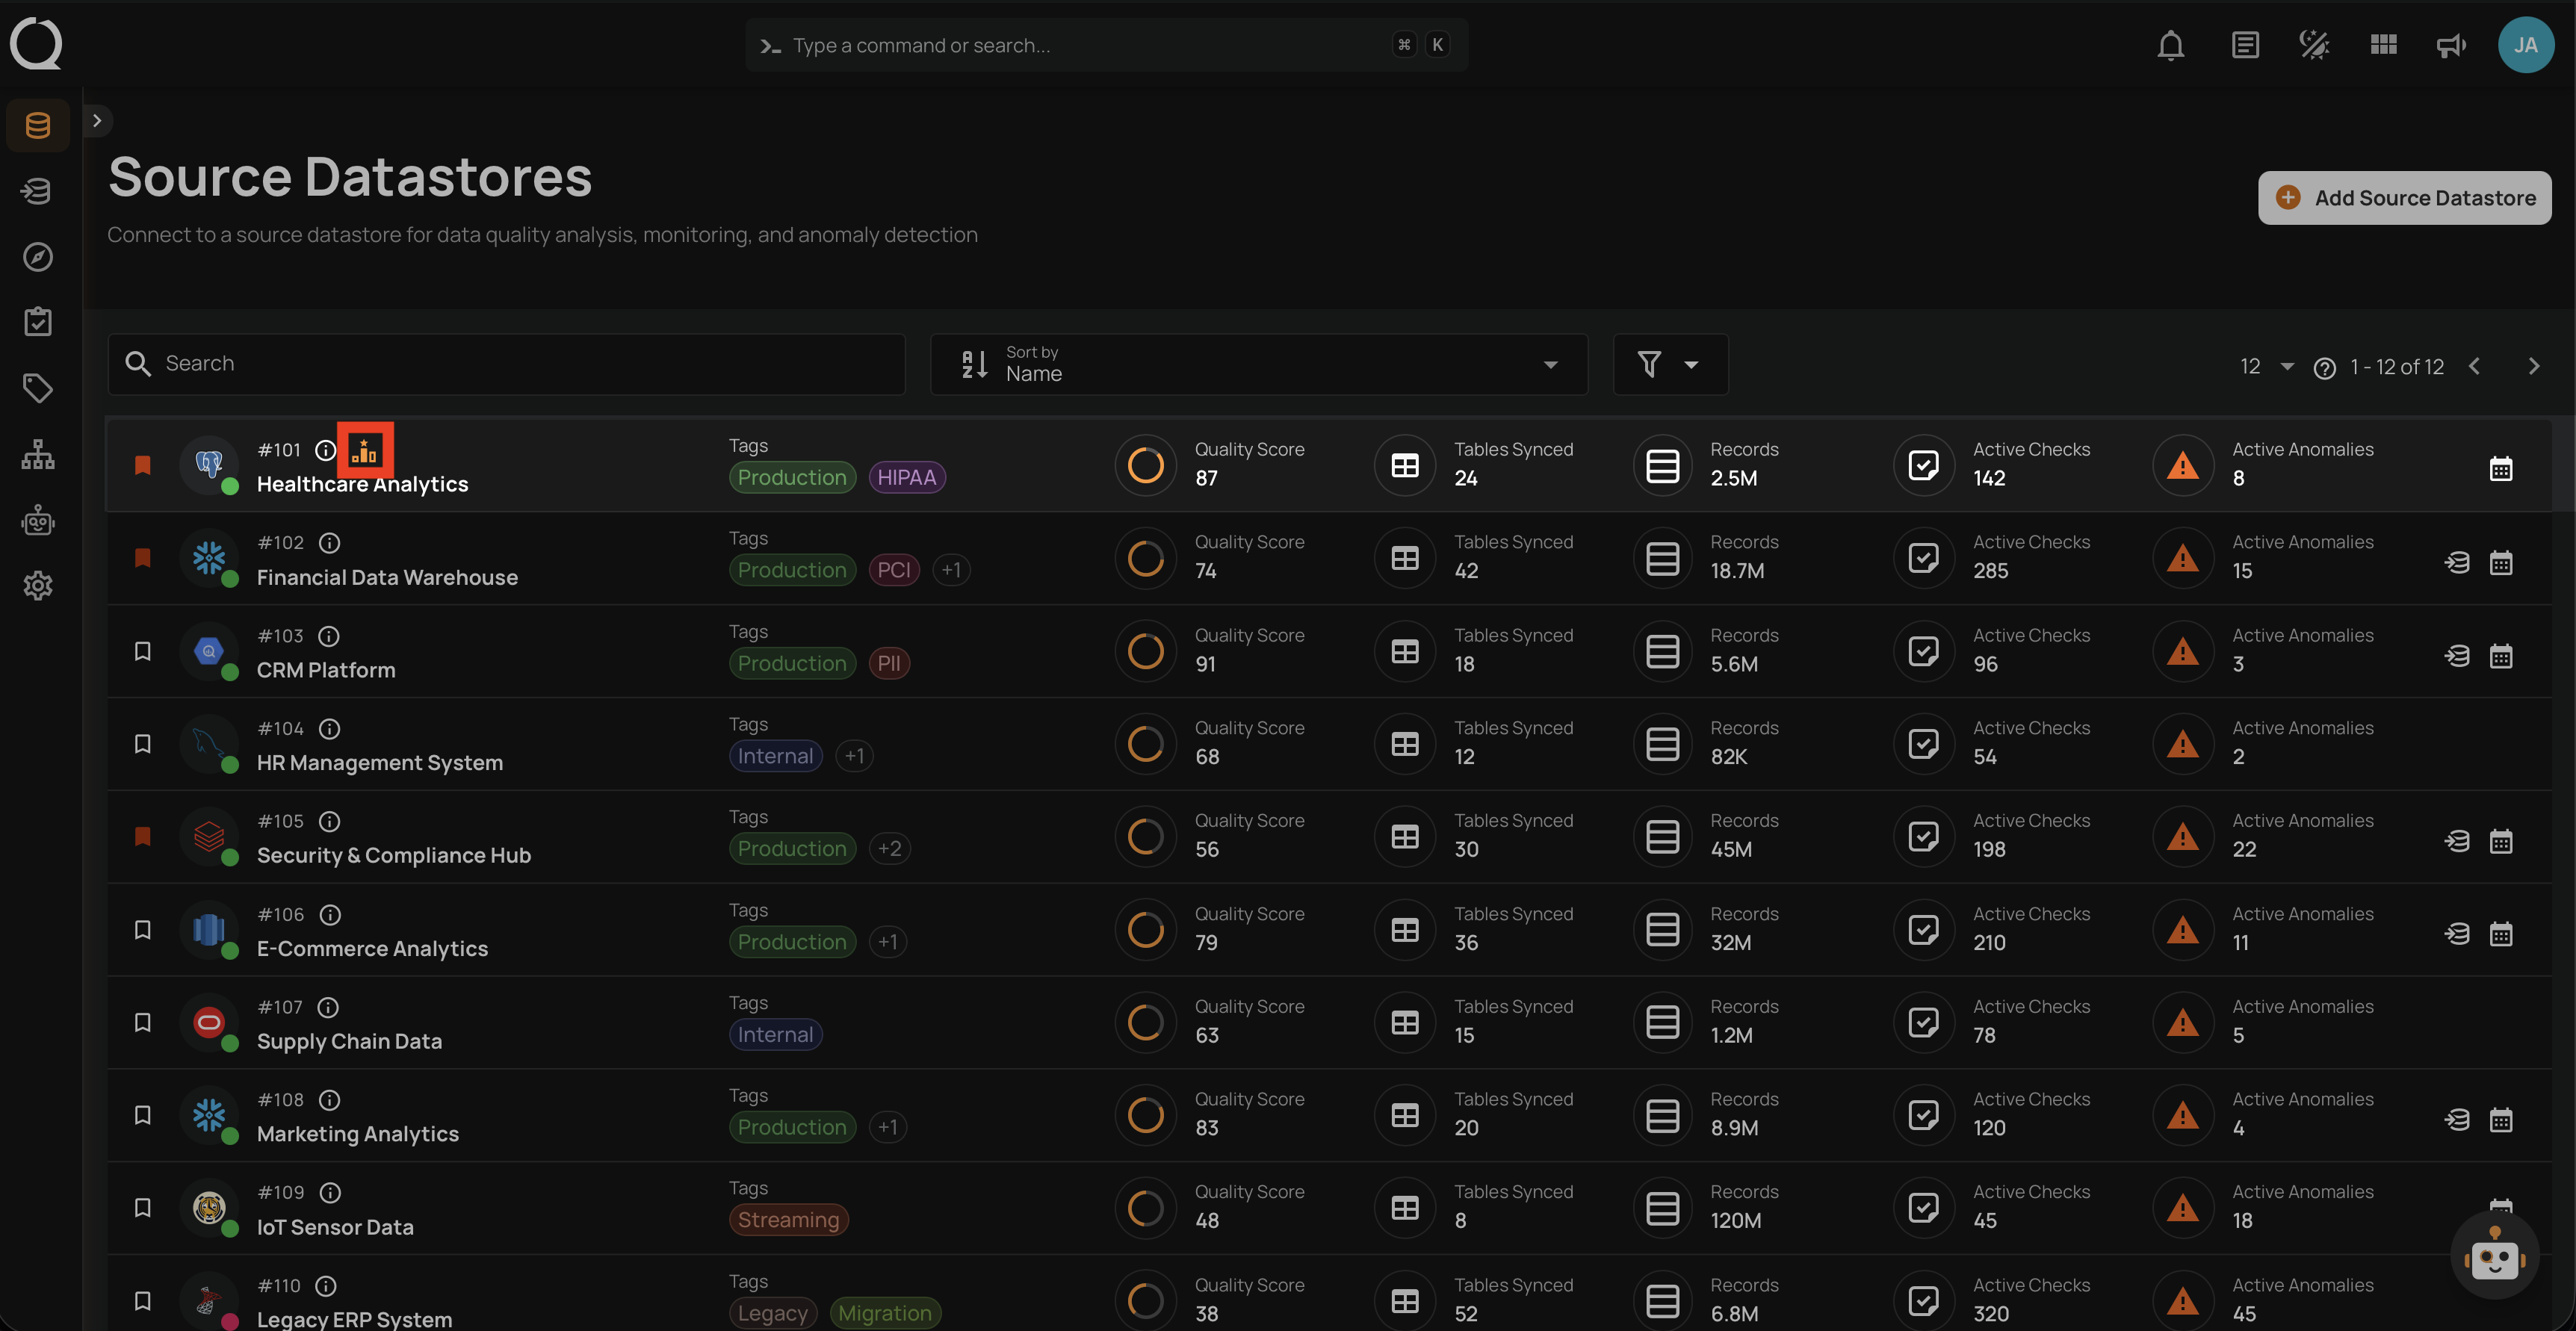The height and width of the screenshot is (1331, 2576).
Task: Click the enrichment icon on the CRM Platform row
Action: (2456, 656)
